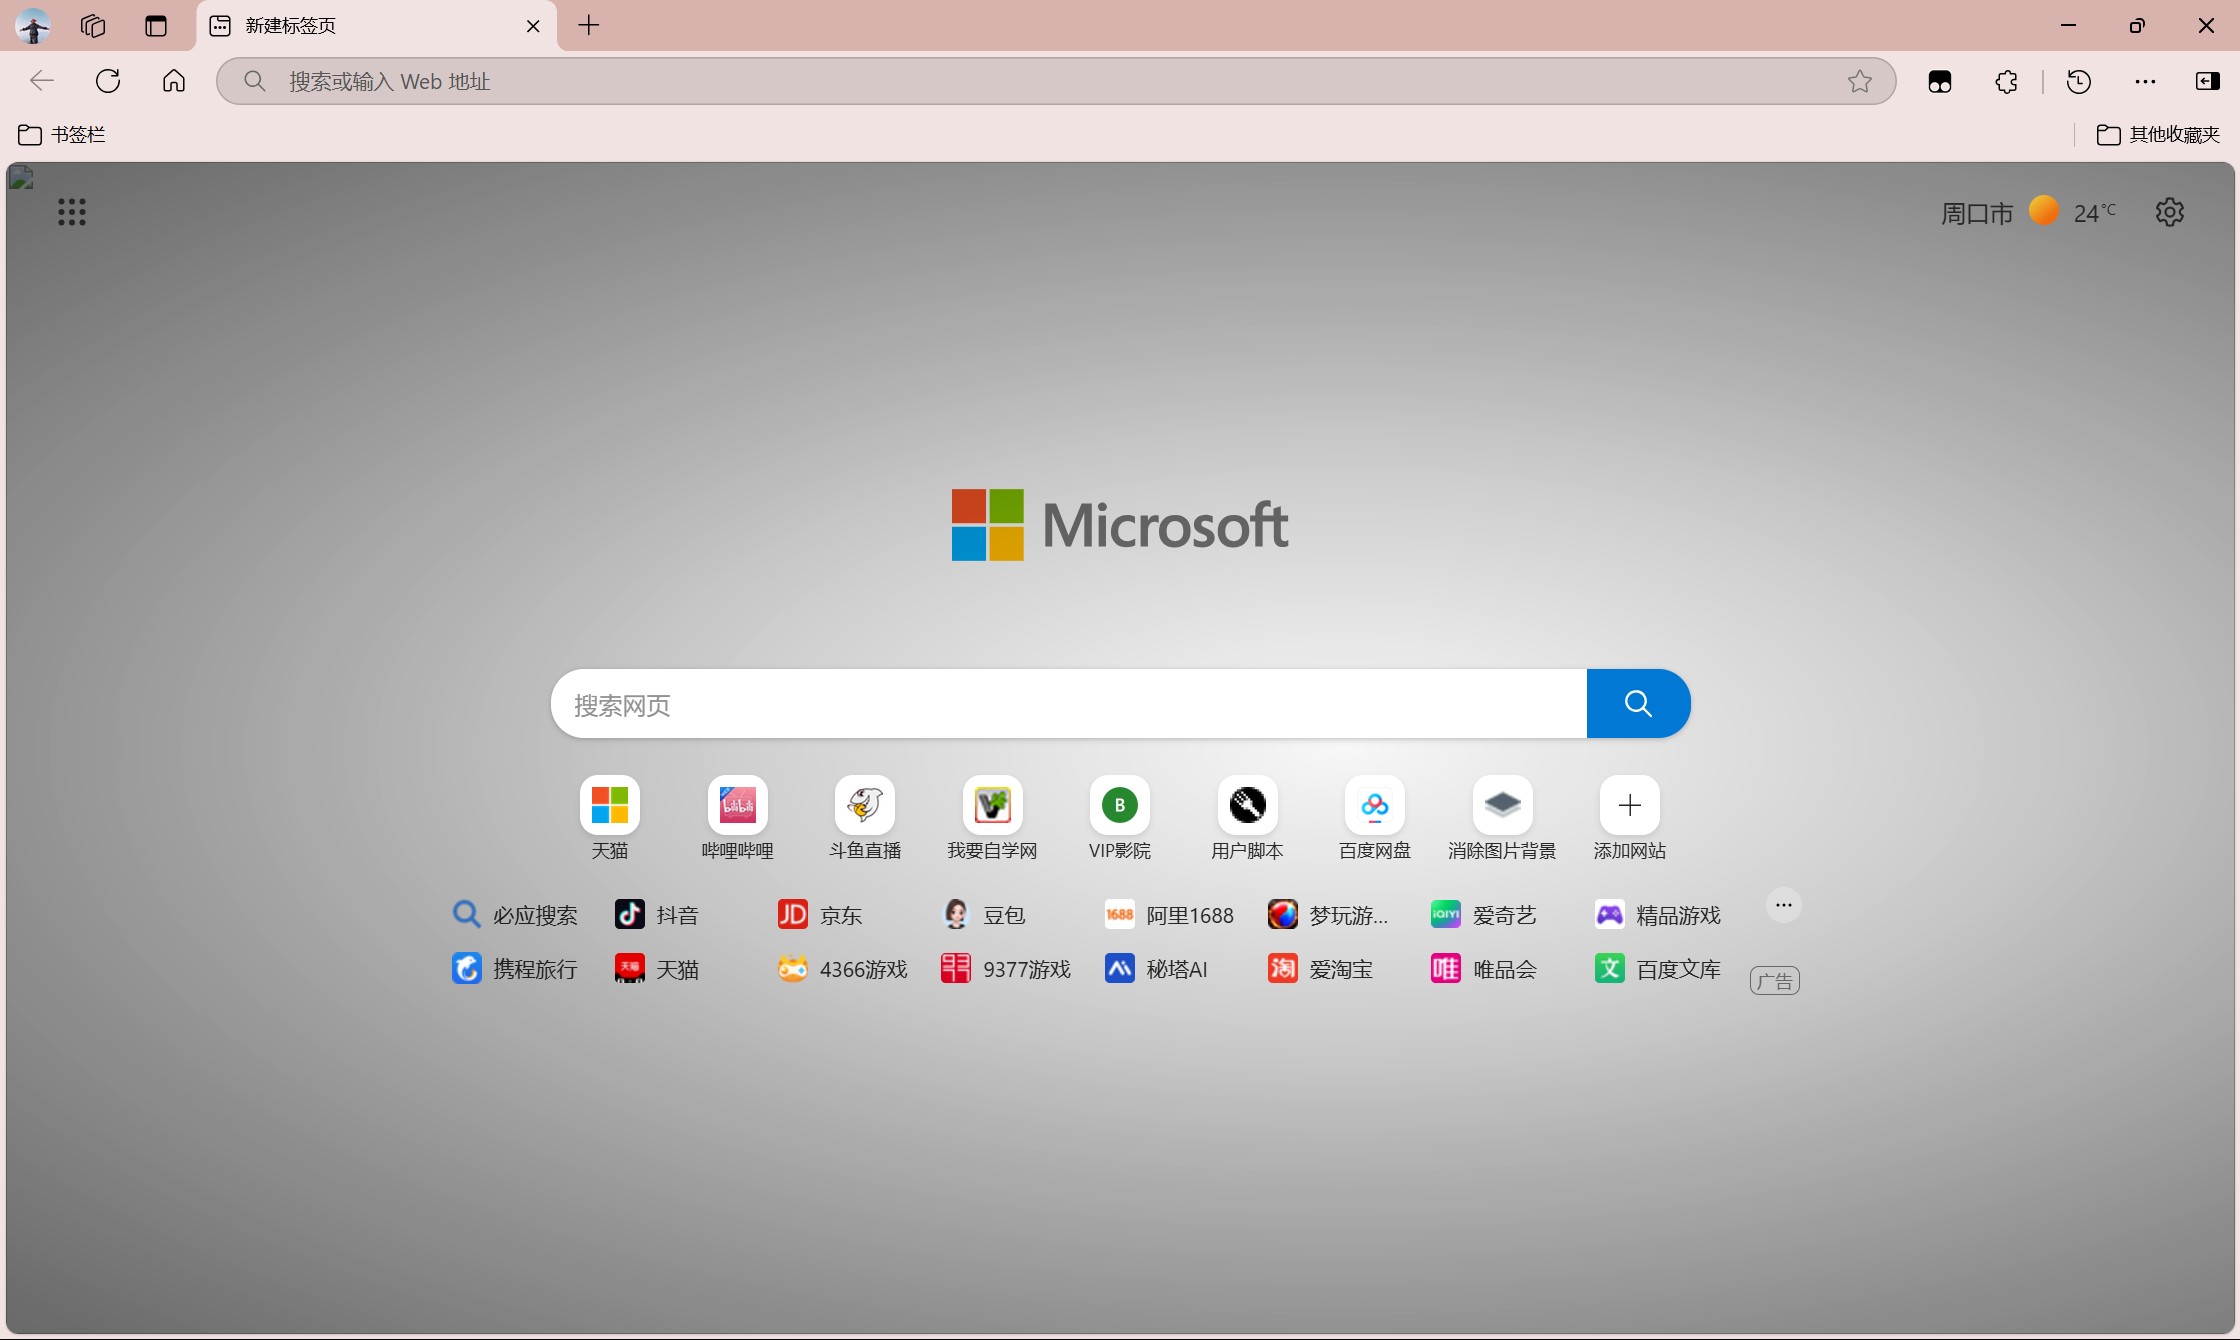The width and height of the screenshot is (2240, 1340).
Task: Open the 必应搜索 link
Action: pos(515,914)
